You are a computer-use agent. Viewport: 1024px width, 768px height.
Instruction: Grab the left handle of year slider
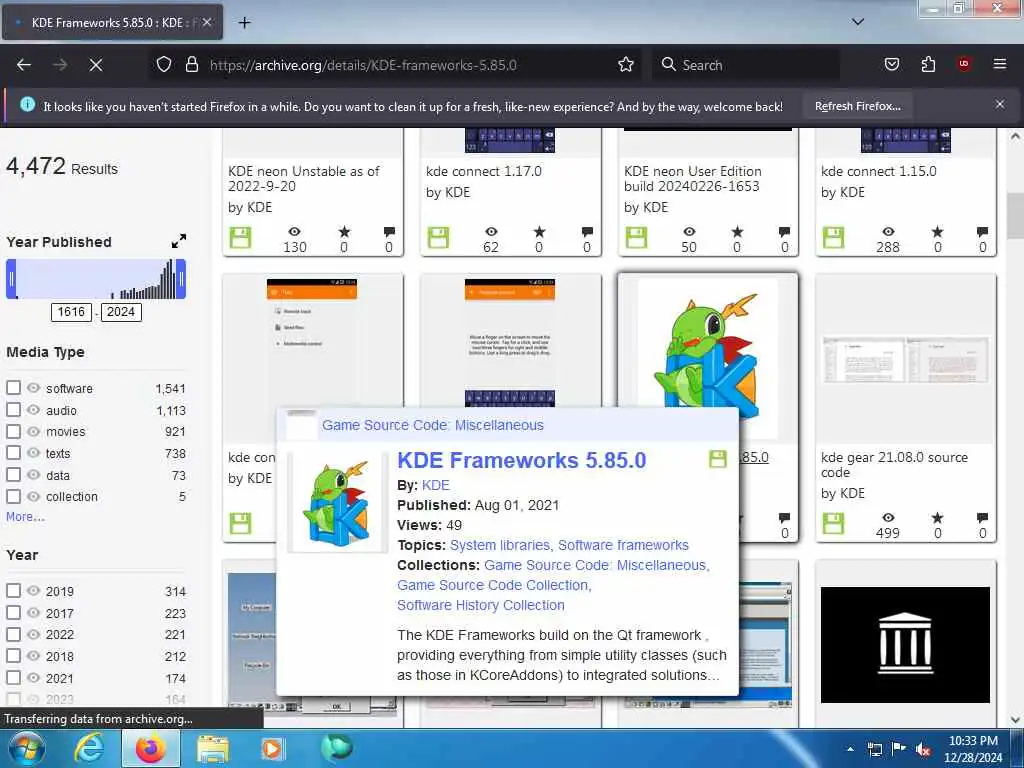[11, 279]
